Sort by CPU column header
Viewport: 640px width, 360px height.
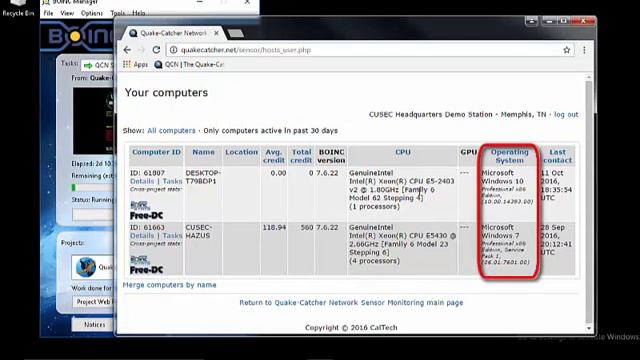(402, 152)
